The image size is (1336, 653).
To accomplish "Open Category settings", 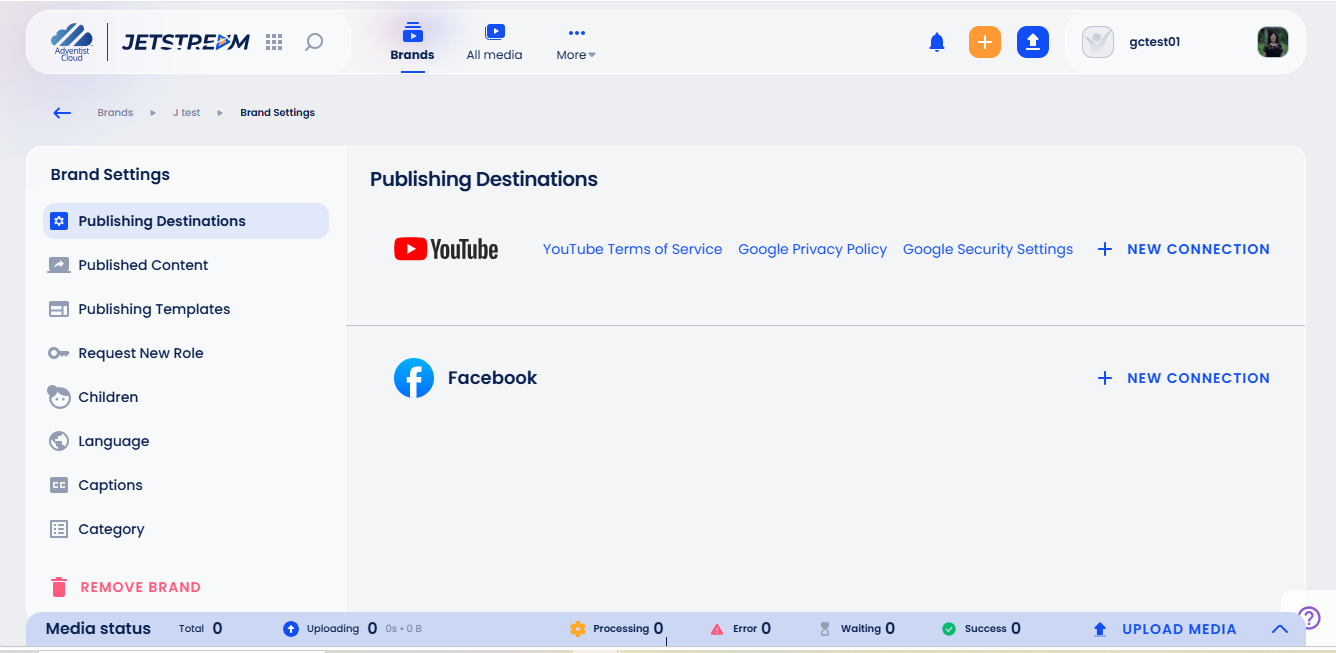I will 186,529.
